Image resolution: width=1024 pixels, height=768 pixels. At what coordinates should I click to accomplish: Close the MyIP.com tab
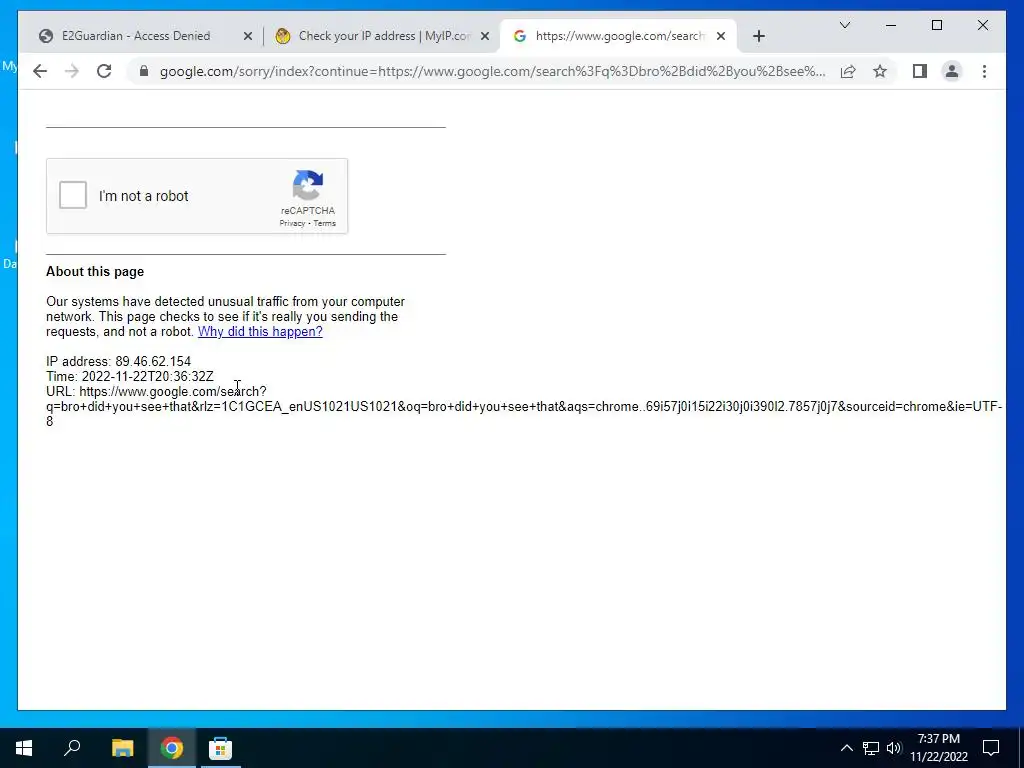tap(485, 37)
